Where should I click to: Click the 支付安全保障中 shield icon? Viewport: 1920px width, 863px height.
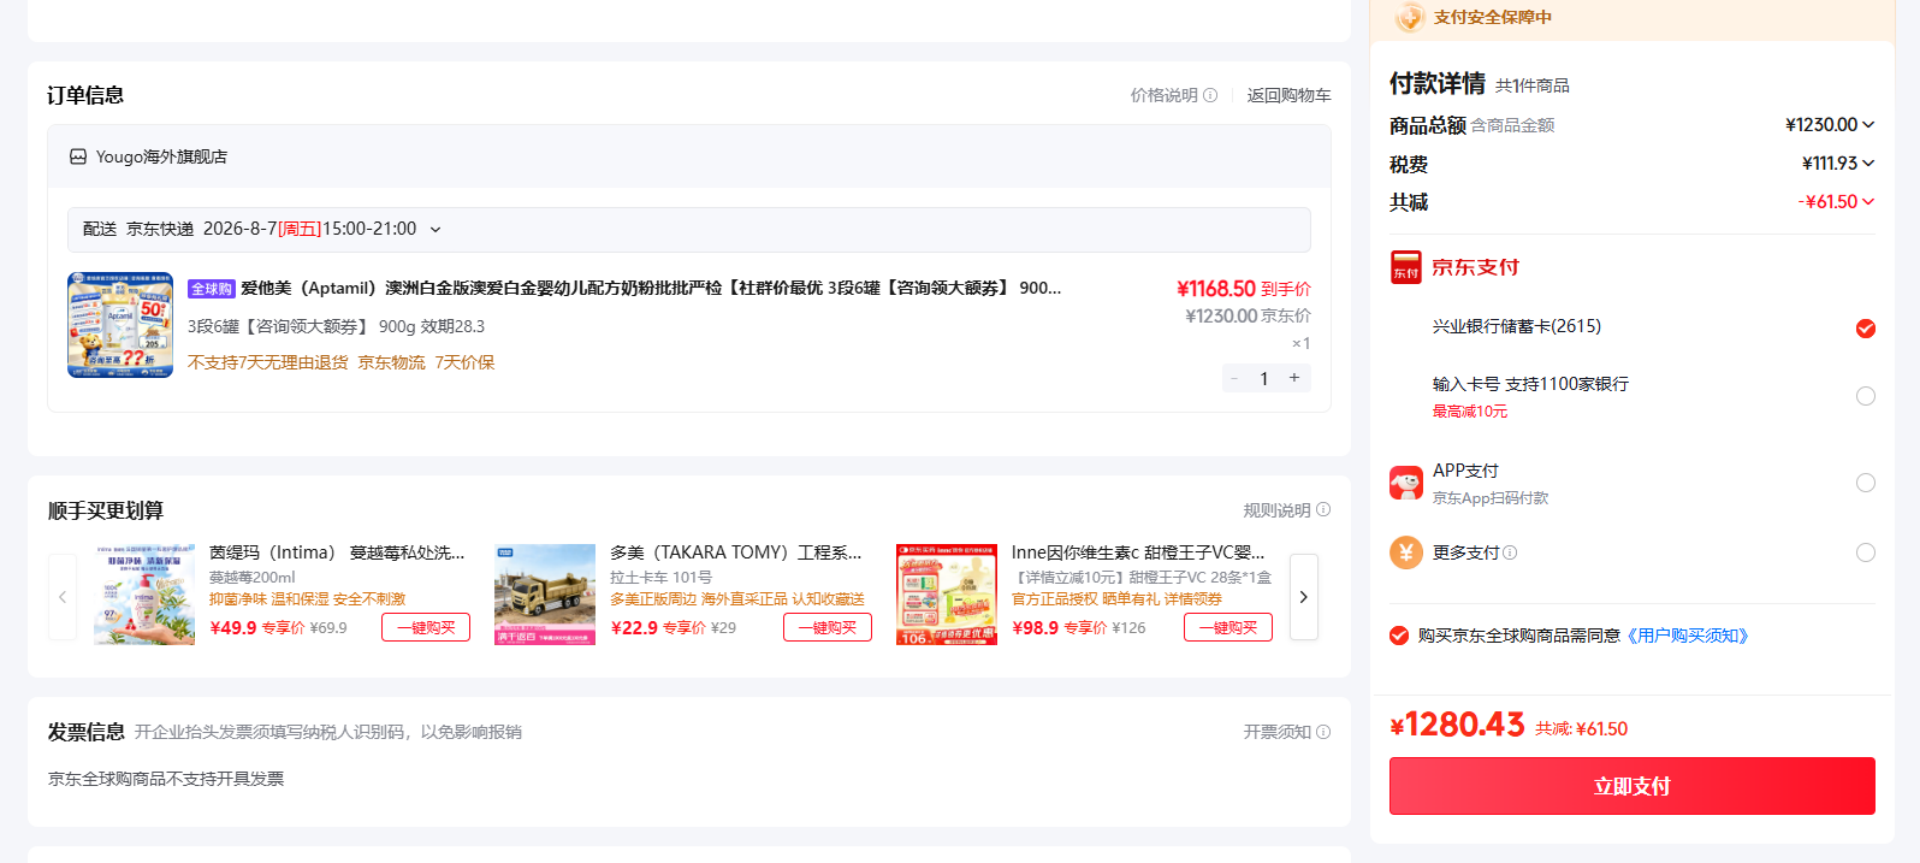click(x=1409, y=17)
